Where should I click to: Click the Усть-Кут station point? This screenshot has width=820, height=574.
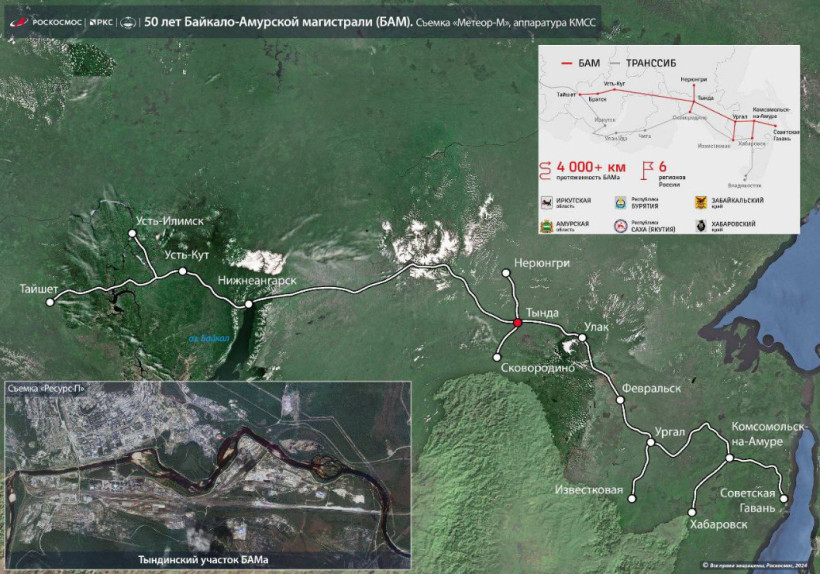[182, 271]
